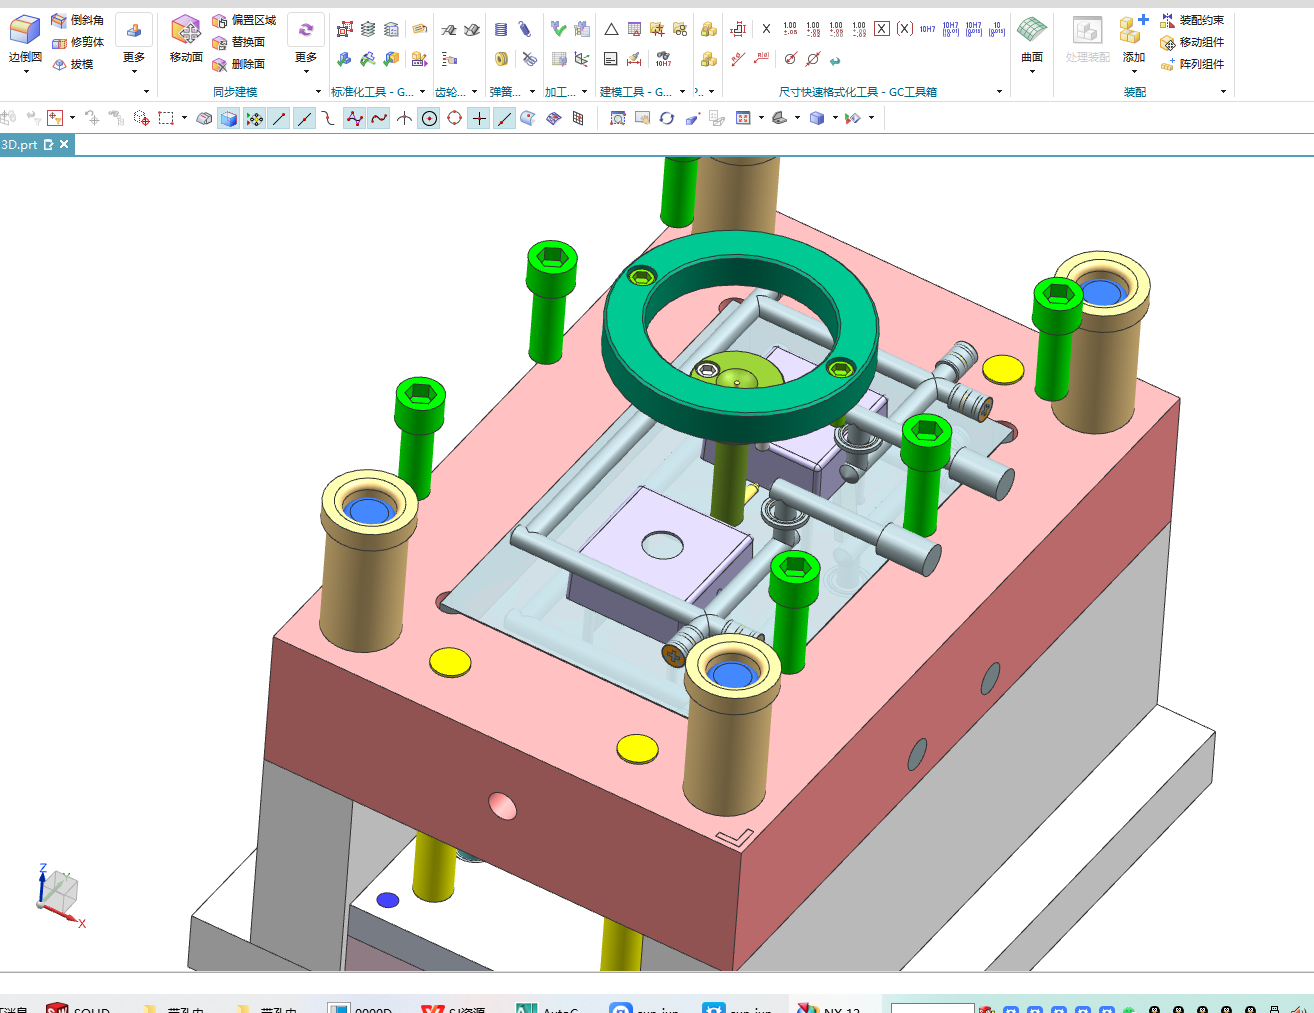Toggle the snap to intersection option
Viewport: 1314px width, 1013px height.
point(404,118)
